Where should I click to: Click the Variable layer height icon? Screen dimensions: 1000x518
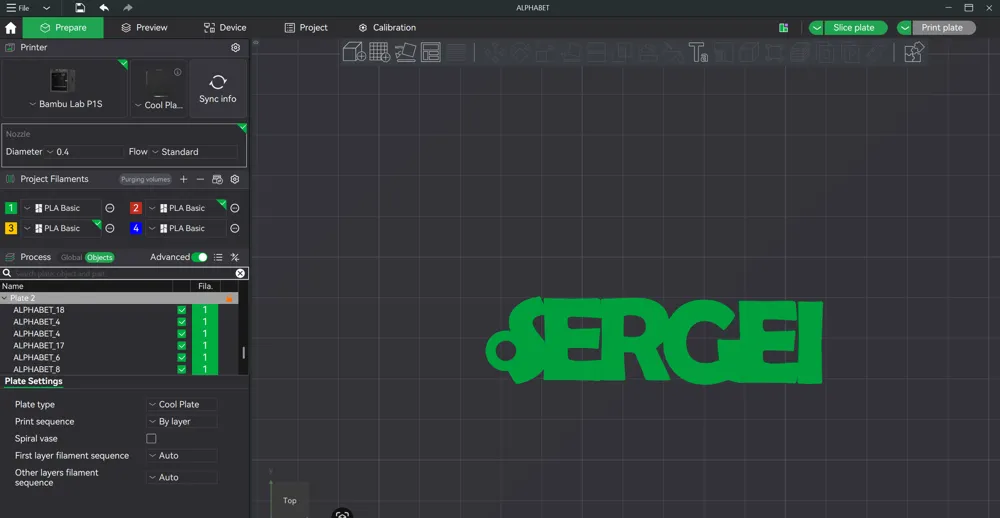455,52
